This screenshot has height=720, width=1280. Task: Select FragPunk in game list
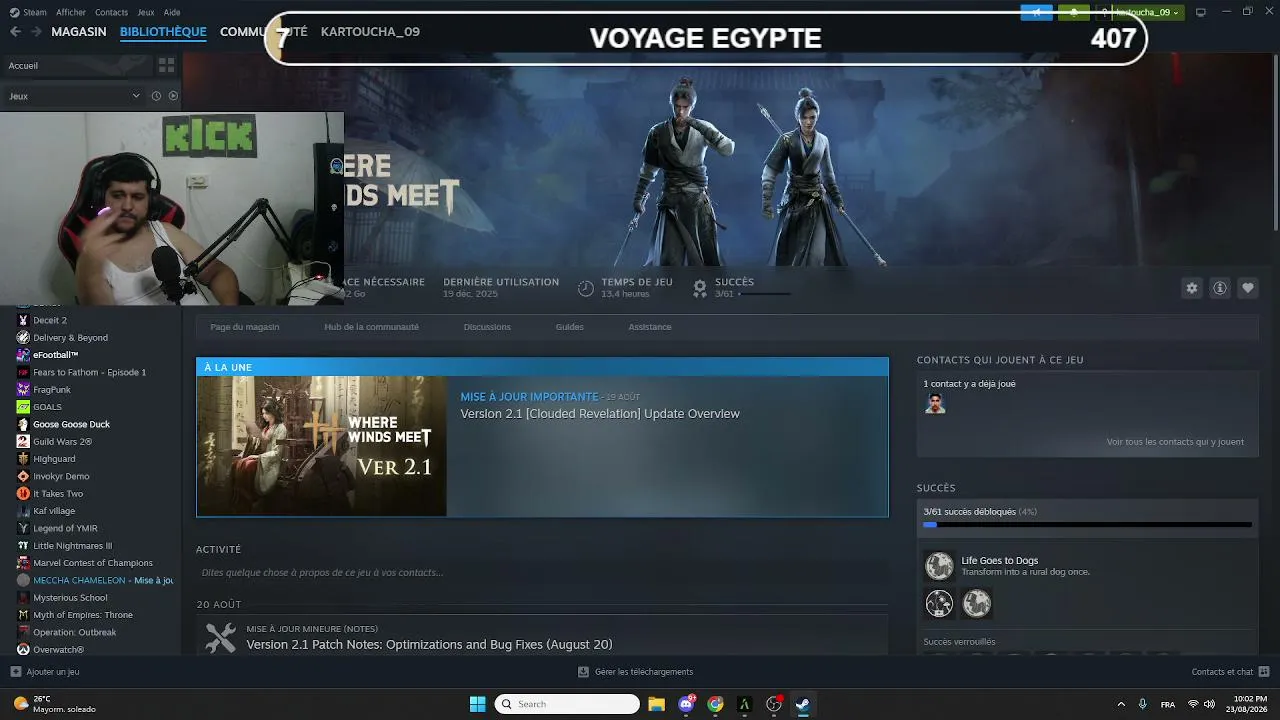tap(52, 390)
